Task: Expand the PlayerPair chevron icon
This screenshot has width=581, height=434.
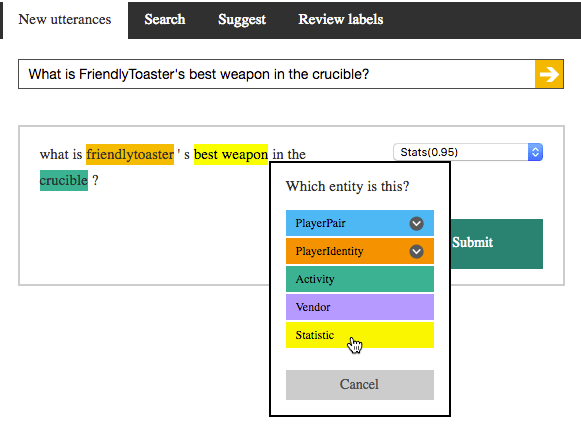Action: [416, 223]
